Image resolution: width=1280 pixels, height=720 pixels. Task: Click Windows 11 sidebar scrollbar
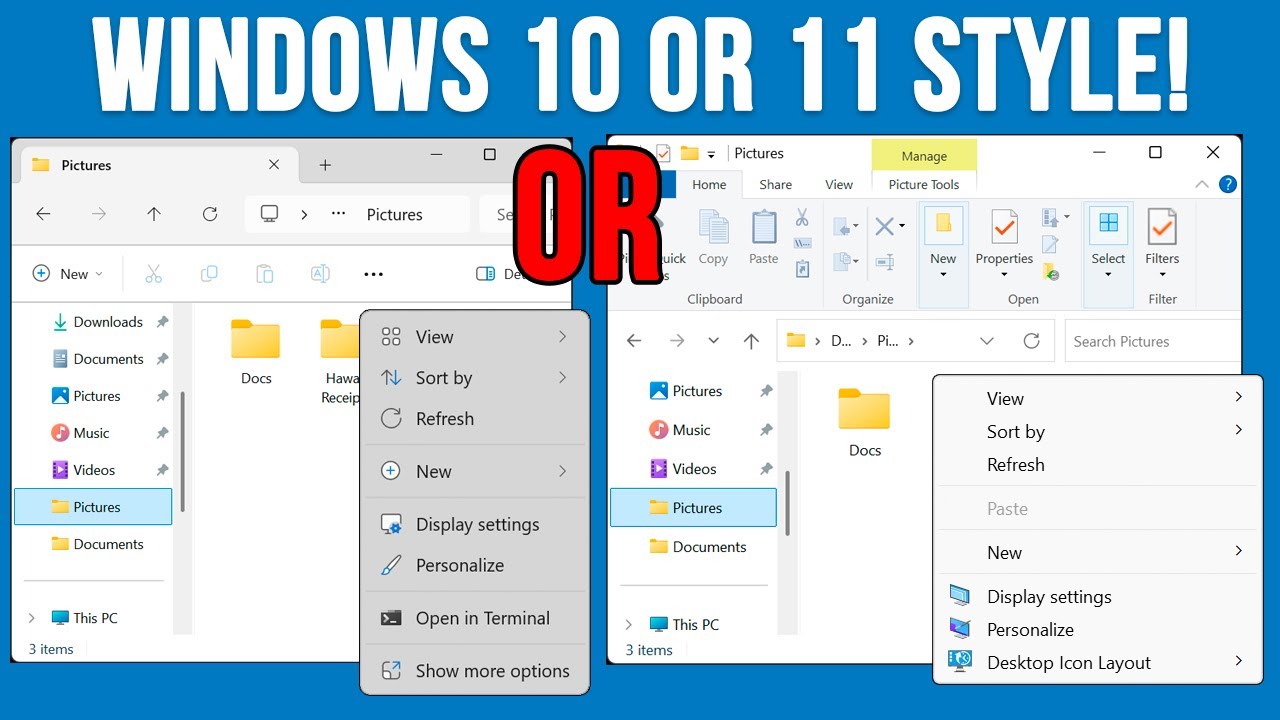(182, 451)
